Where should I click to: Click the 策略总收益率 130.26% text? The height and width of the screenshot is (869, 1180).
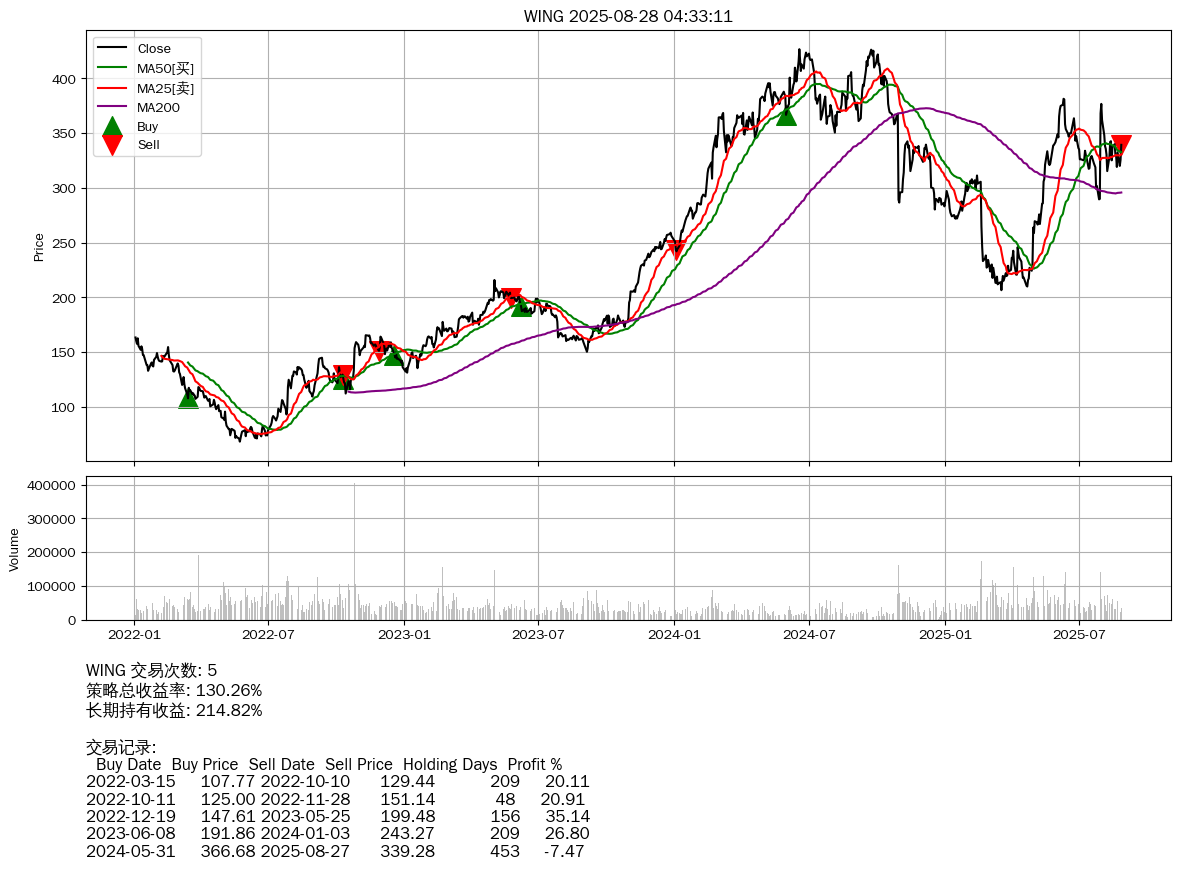click(174, 690)
